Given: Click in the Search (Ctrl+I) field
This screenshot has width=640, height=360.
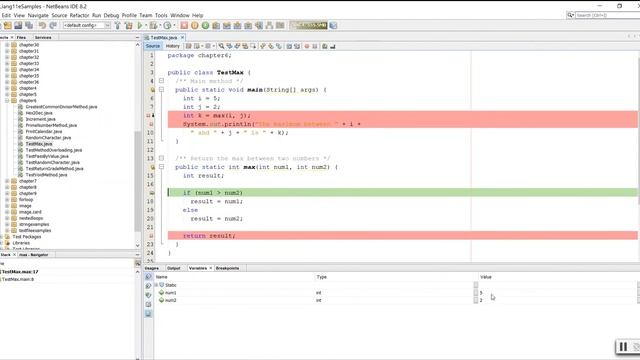Looking at the screenshot, I should 607,15.
